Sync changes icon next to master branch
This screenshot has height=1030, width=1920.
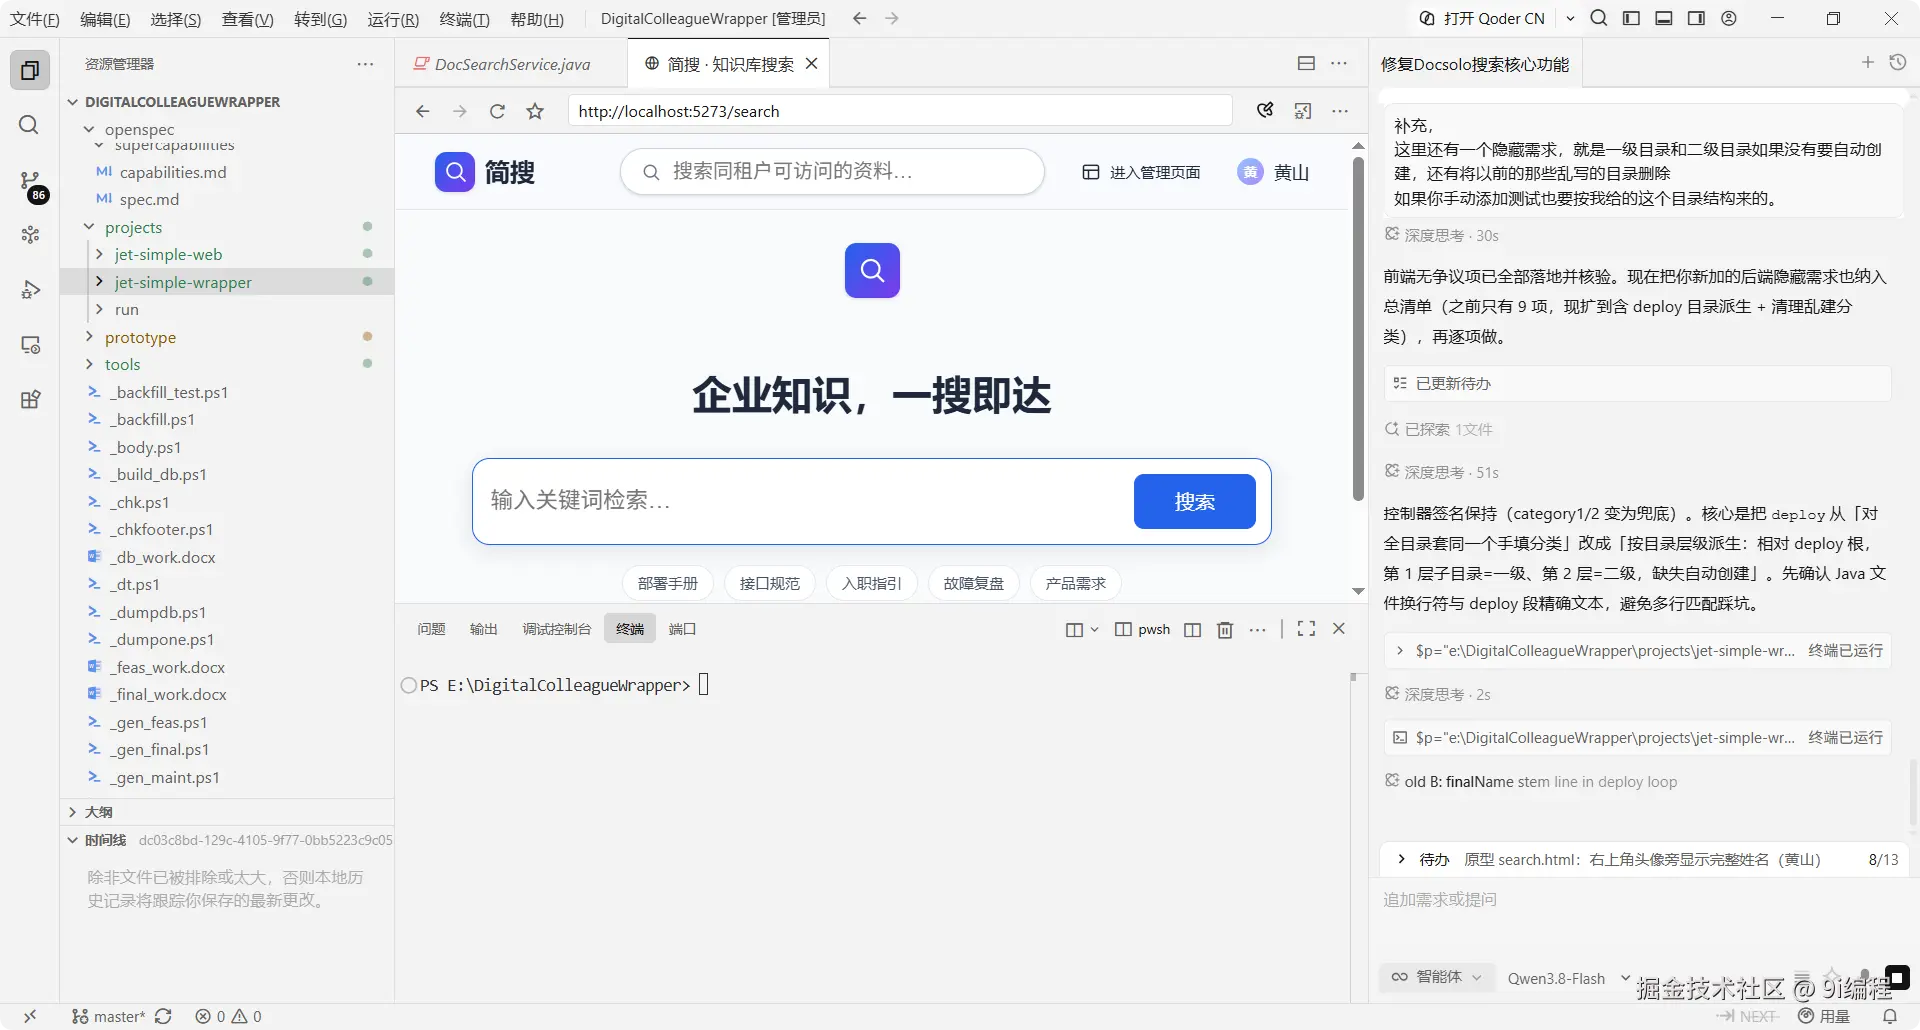[164, 1016]
